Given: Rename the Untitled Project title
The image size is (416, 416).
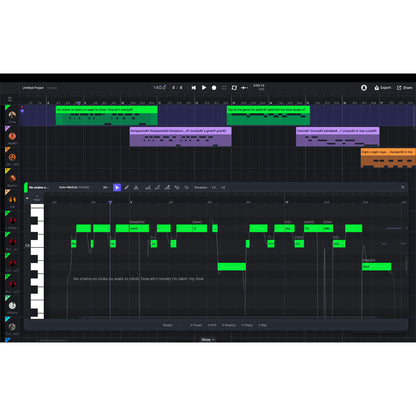Looking at the screenshot, I should [33, 88].
